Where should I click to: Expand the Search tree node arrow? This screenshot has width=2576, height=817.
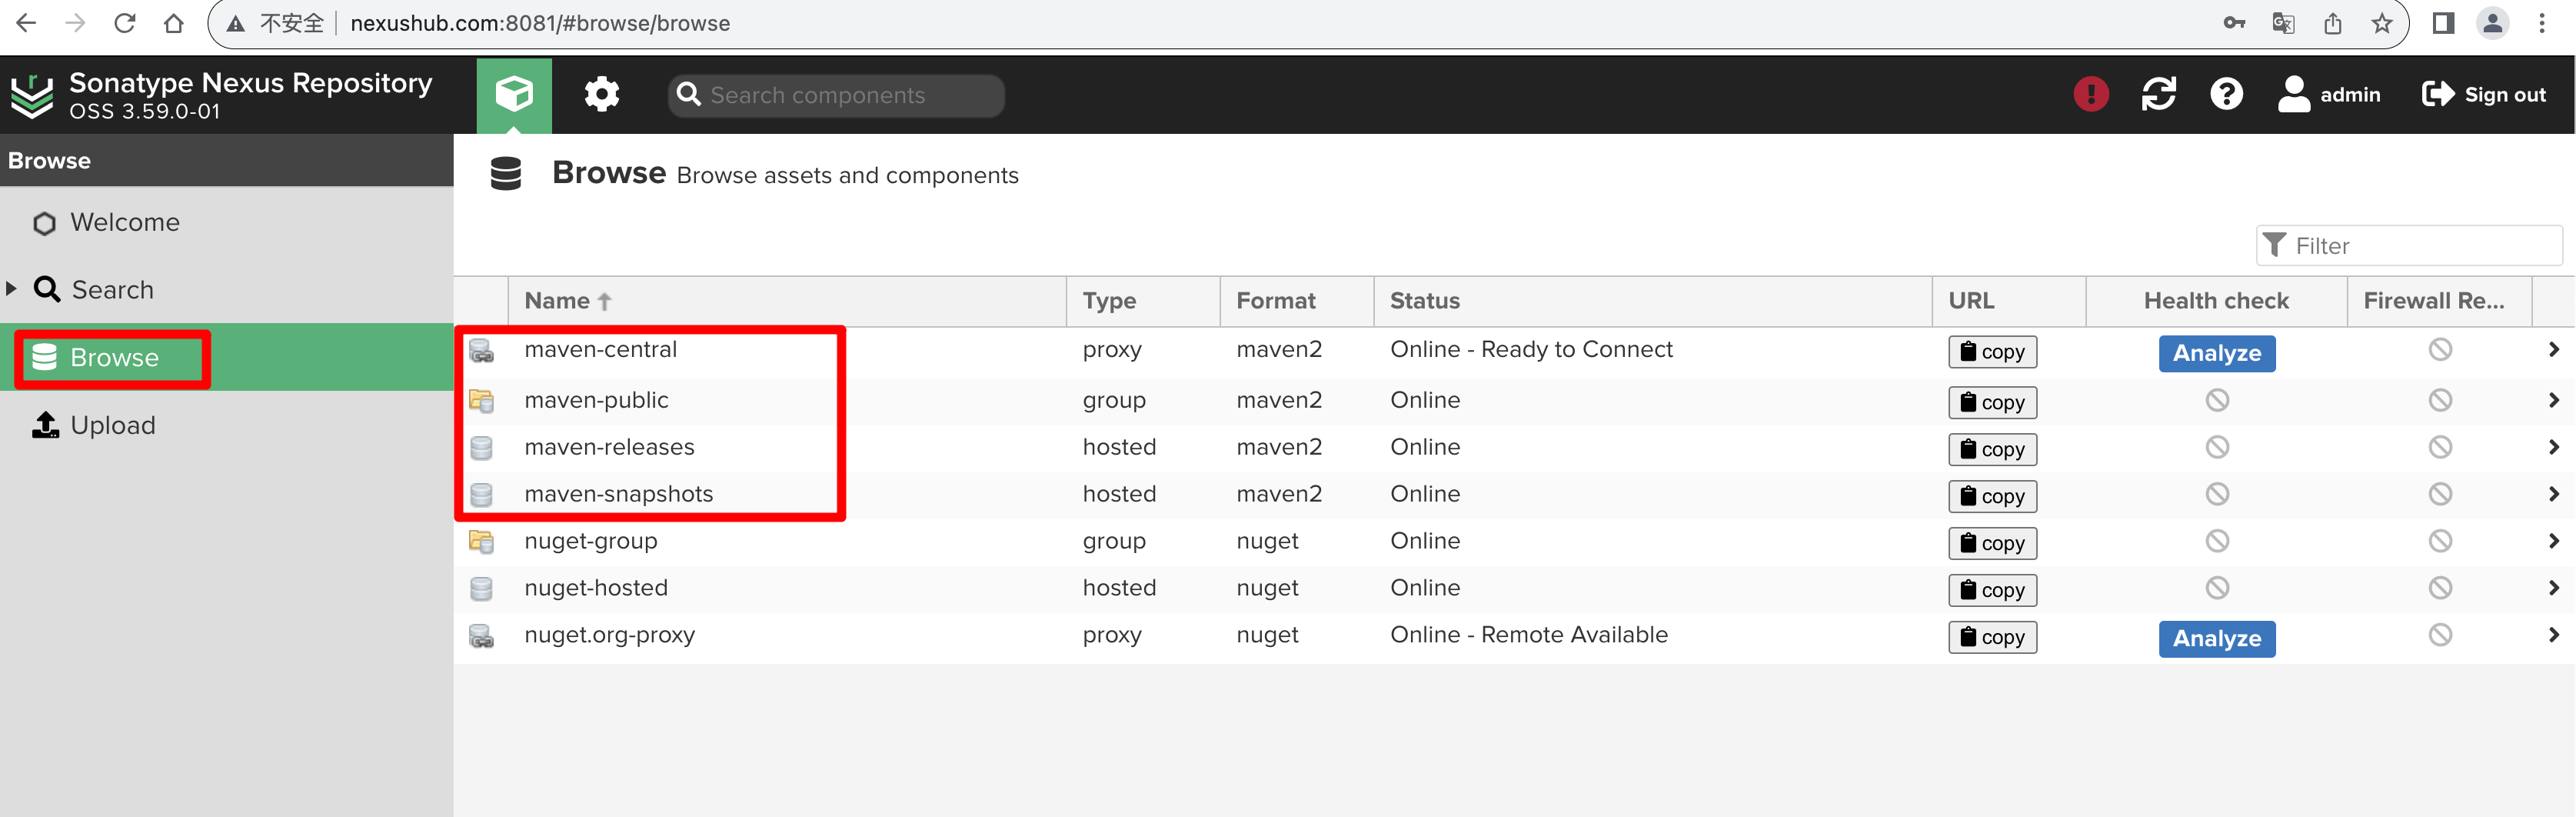tap(12, 289)
